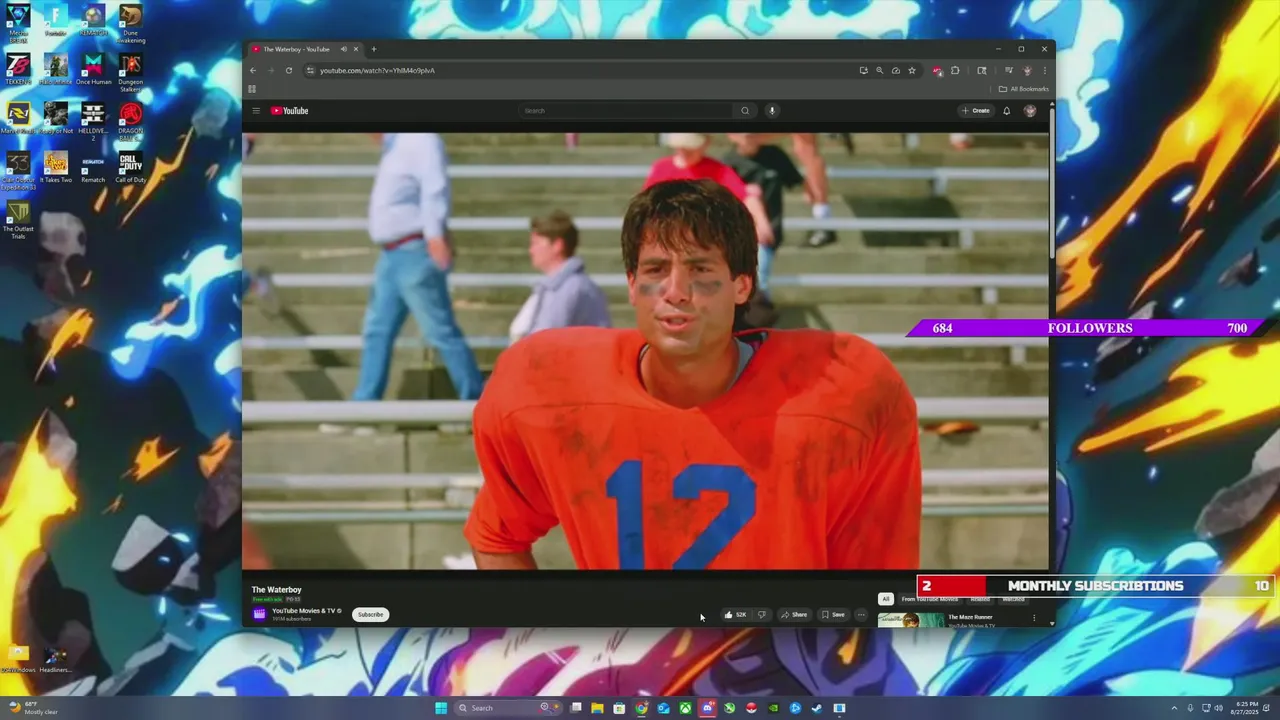Click the YouTube search magnifier button

click(x=745, y=111)
